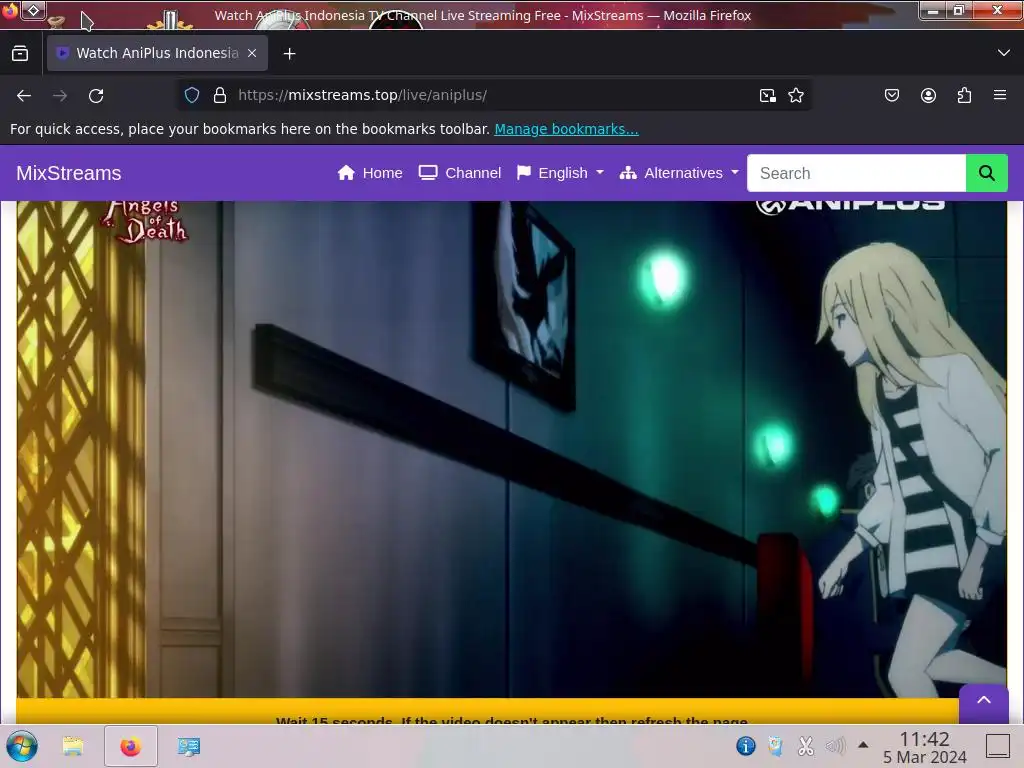Expand hidden tray icons arrow
This screenshot has height=768, width=1024.
863,744
